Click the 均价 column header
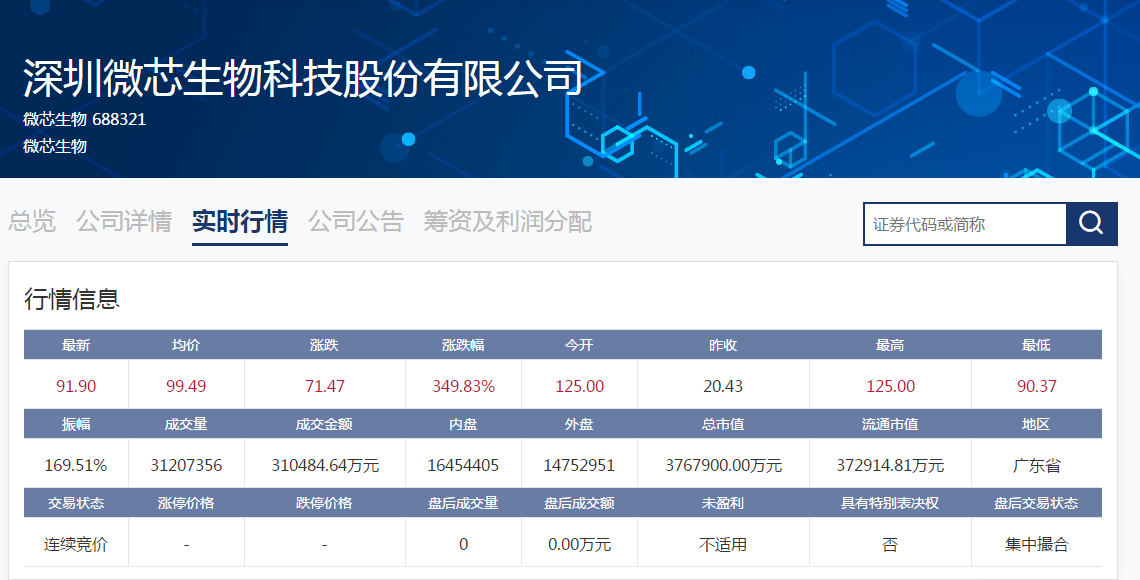The image size is (1140, 580). pos(186,345)
